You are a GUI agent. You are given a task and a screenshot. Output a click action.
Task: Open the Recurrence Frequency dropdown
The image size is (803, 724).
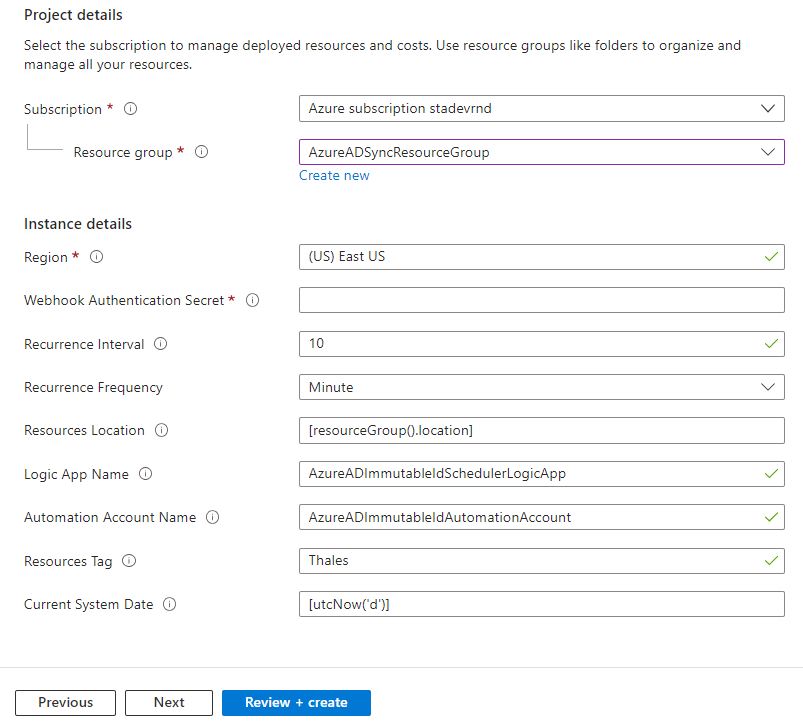tap(542, 387)
